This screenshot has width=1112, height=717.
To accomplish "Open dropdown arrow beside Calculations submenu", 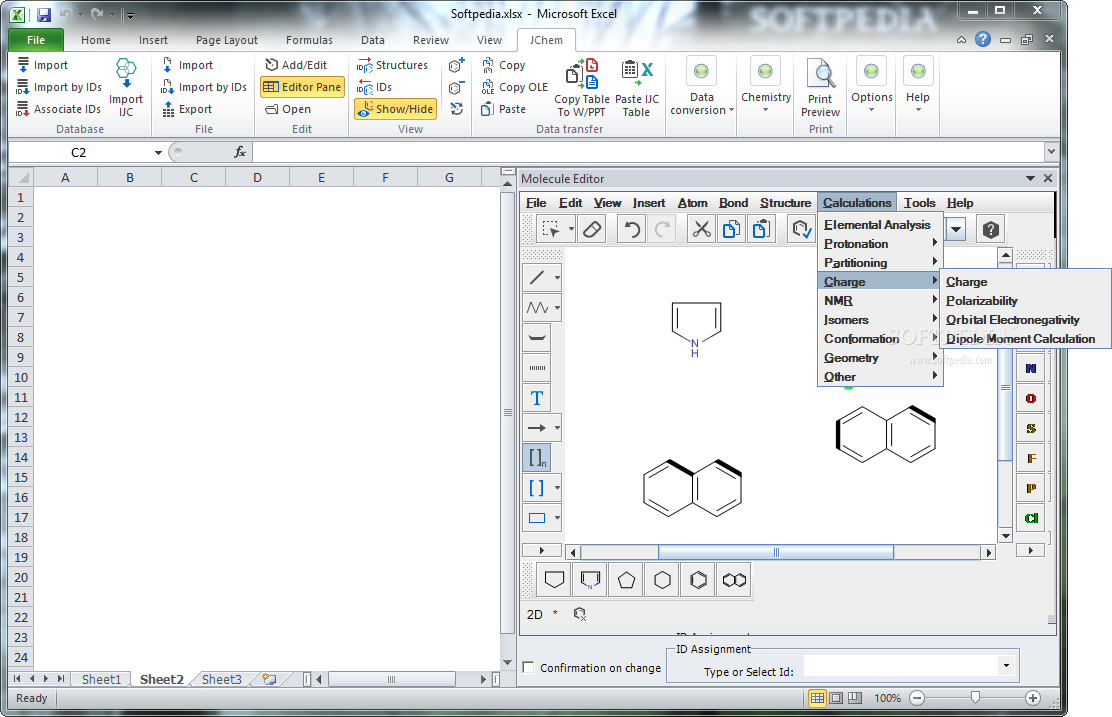I will pos(956,229).
